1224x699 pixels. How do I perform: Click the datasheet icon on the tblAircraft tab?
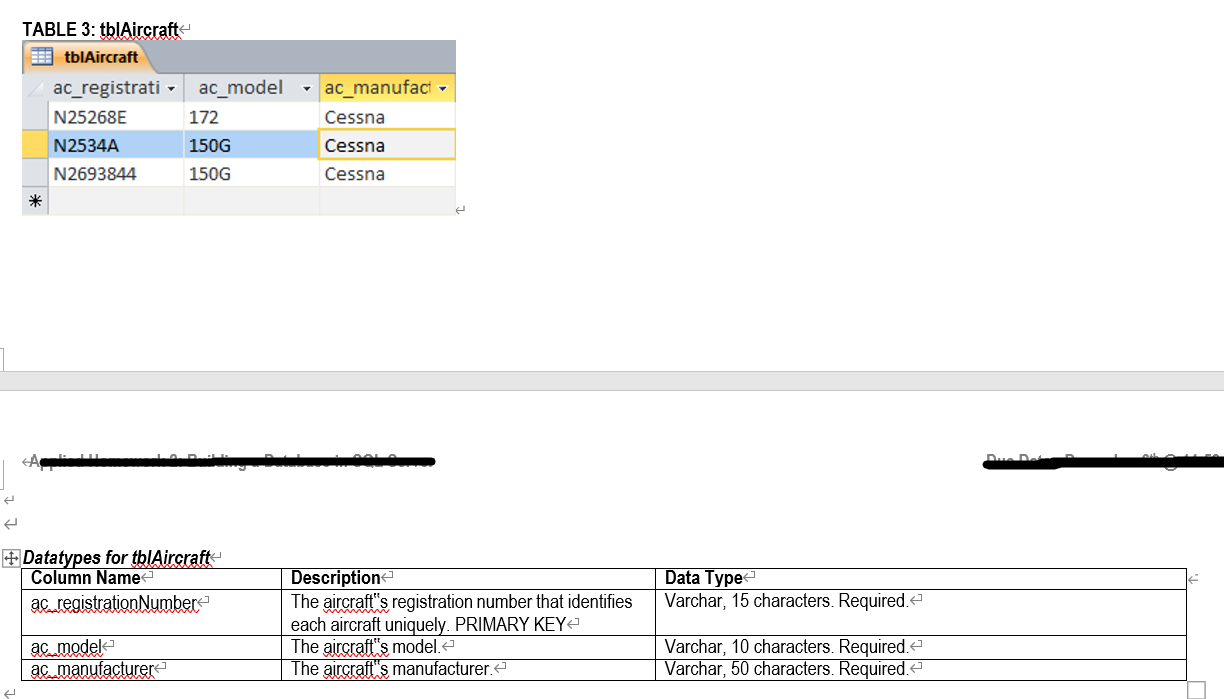[40, 57]
